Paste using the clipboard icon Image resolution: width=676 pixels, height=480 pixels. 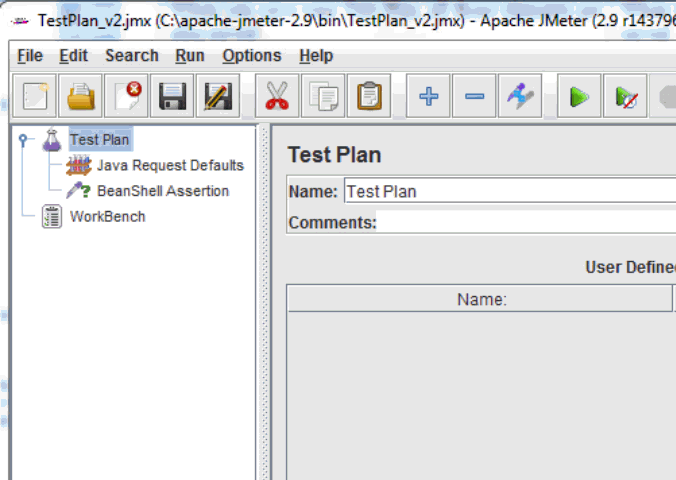pos(369,97)
